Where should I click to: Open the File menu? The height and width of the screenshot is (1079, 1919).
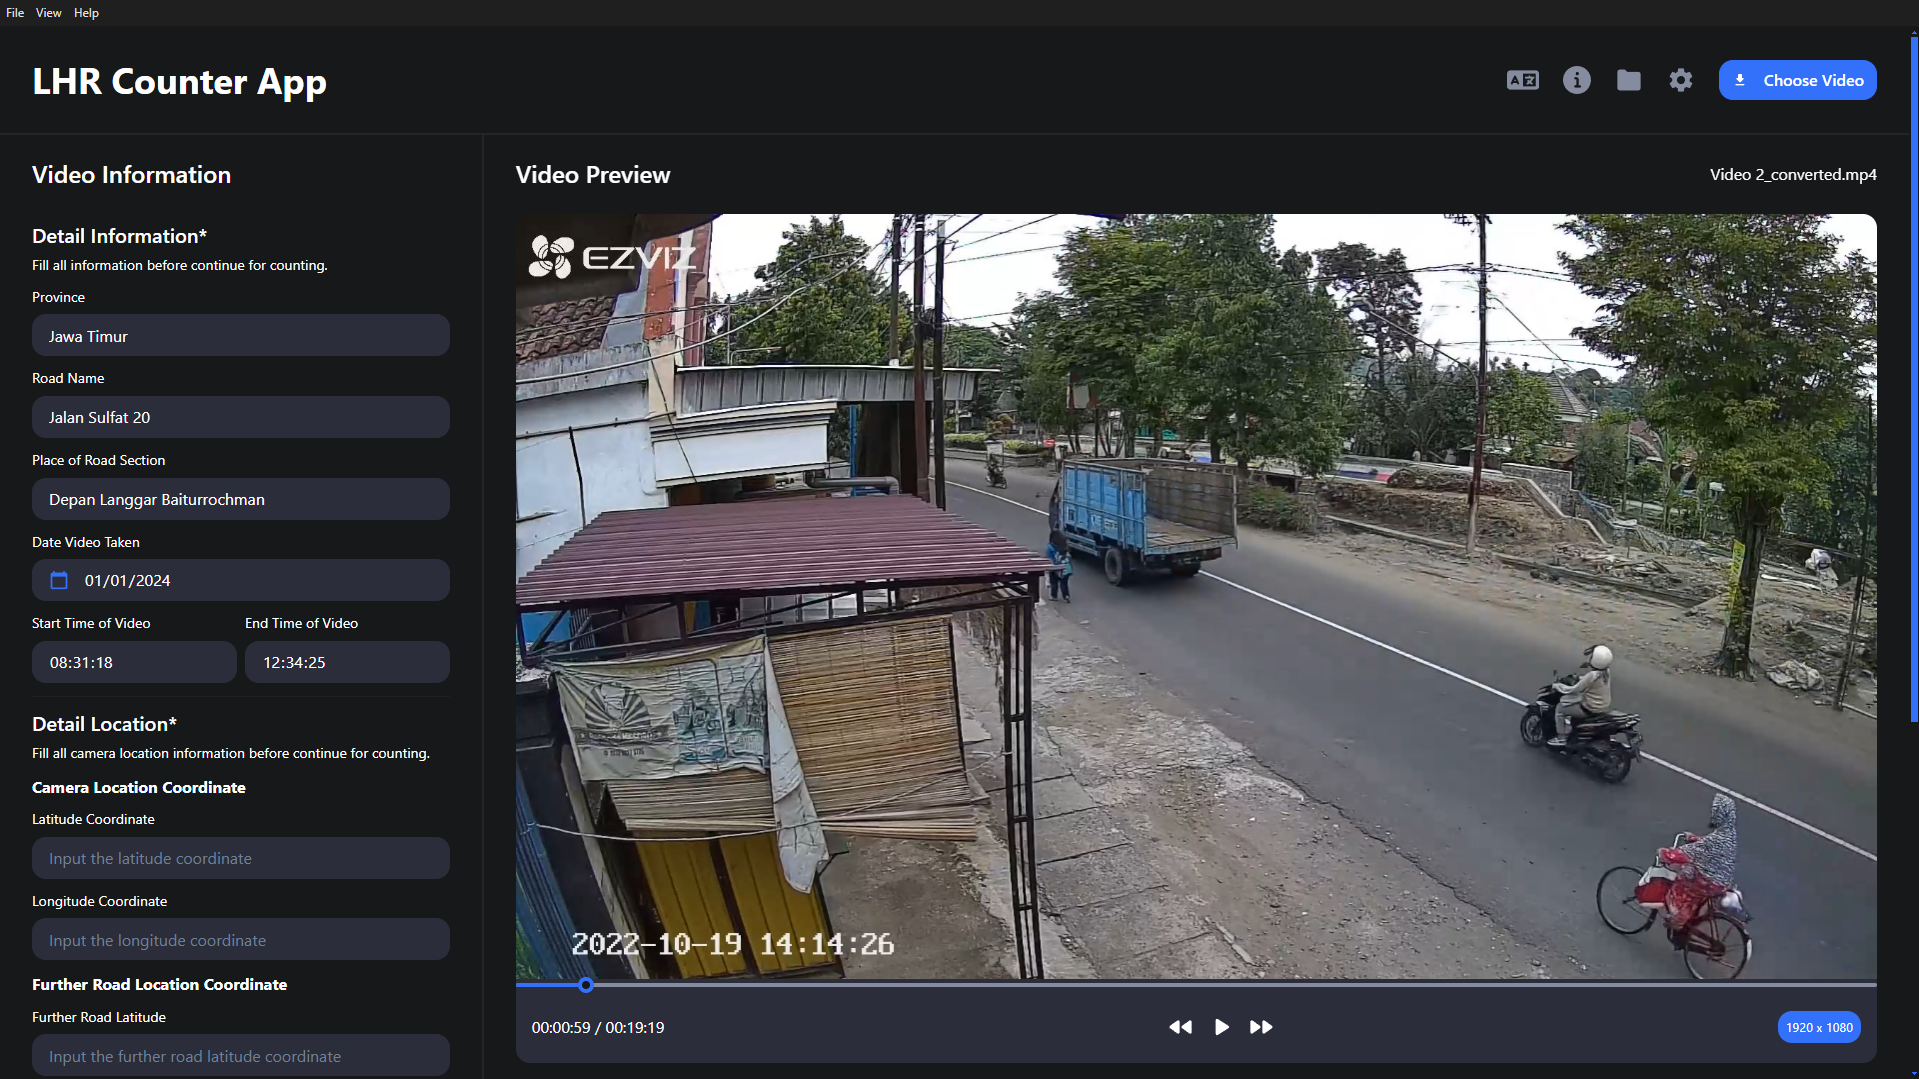click(15, 13)
